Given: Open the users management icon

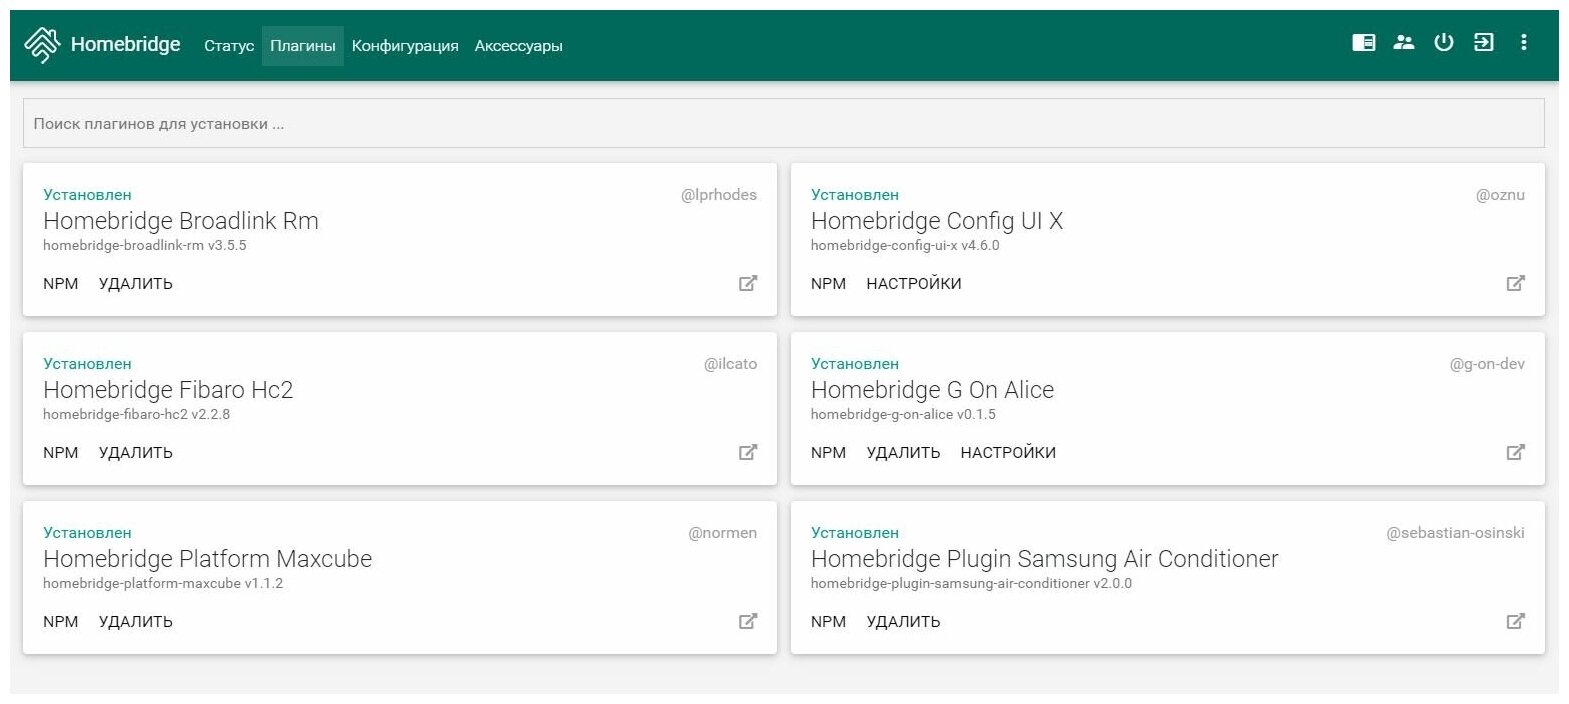Looking at the screenshot, I should pos(1404,42).
